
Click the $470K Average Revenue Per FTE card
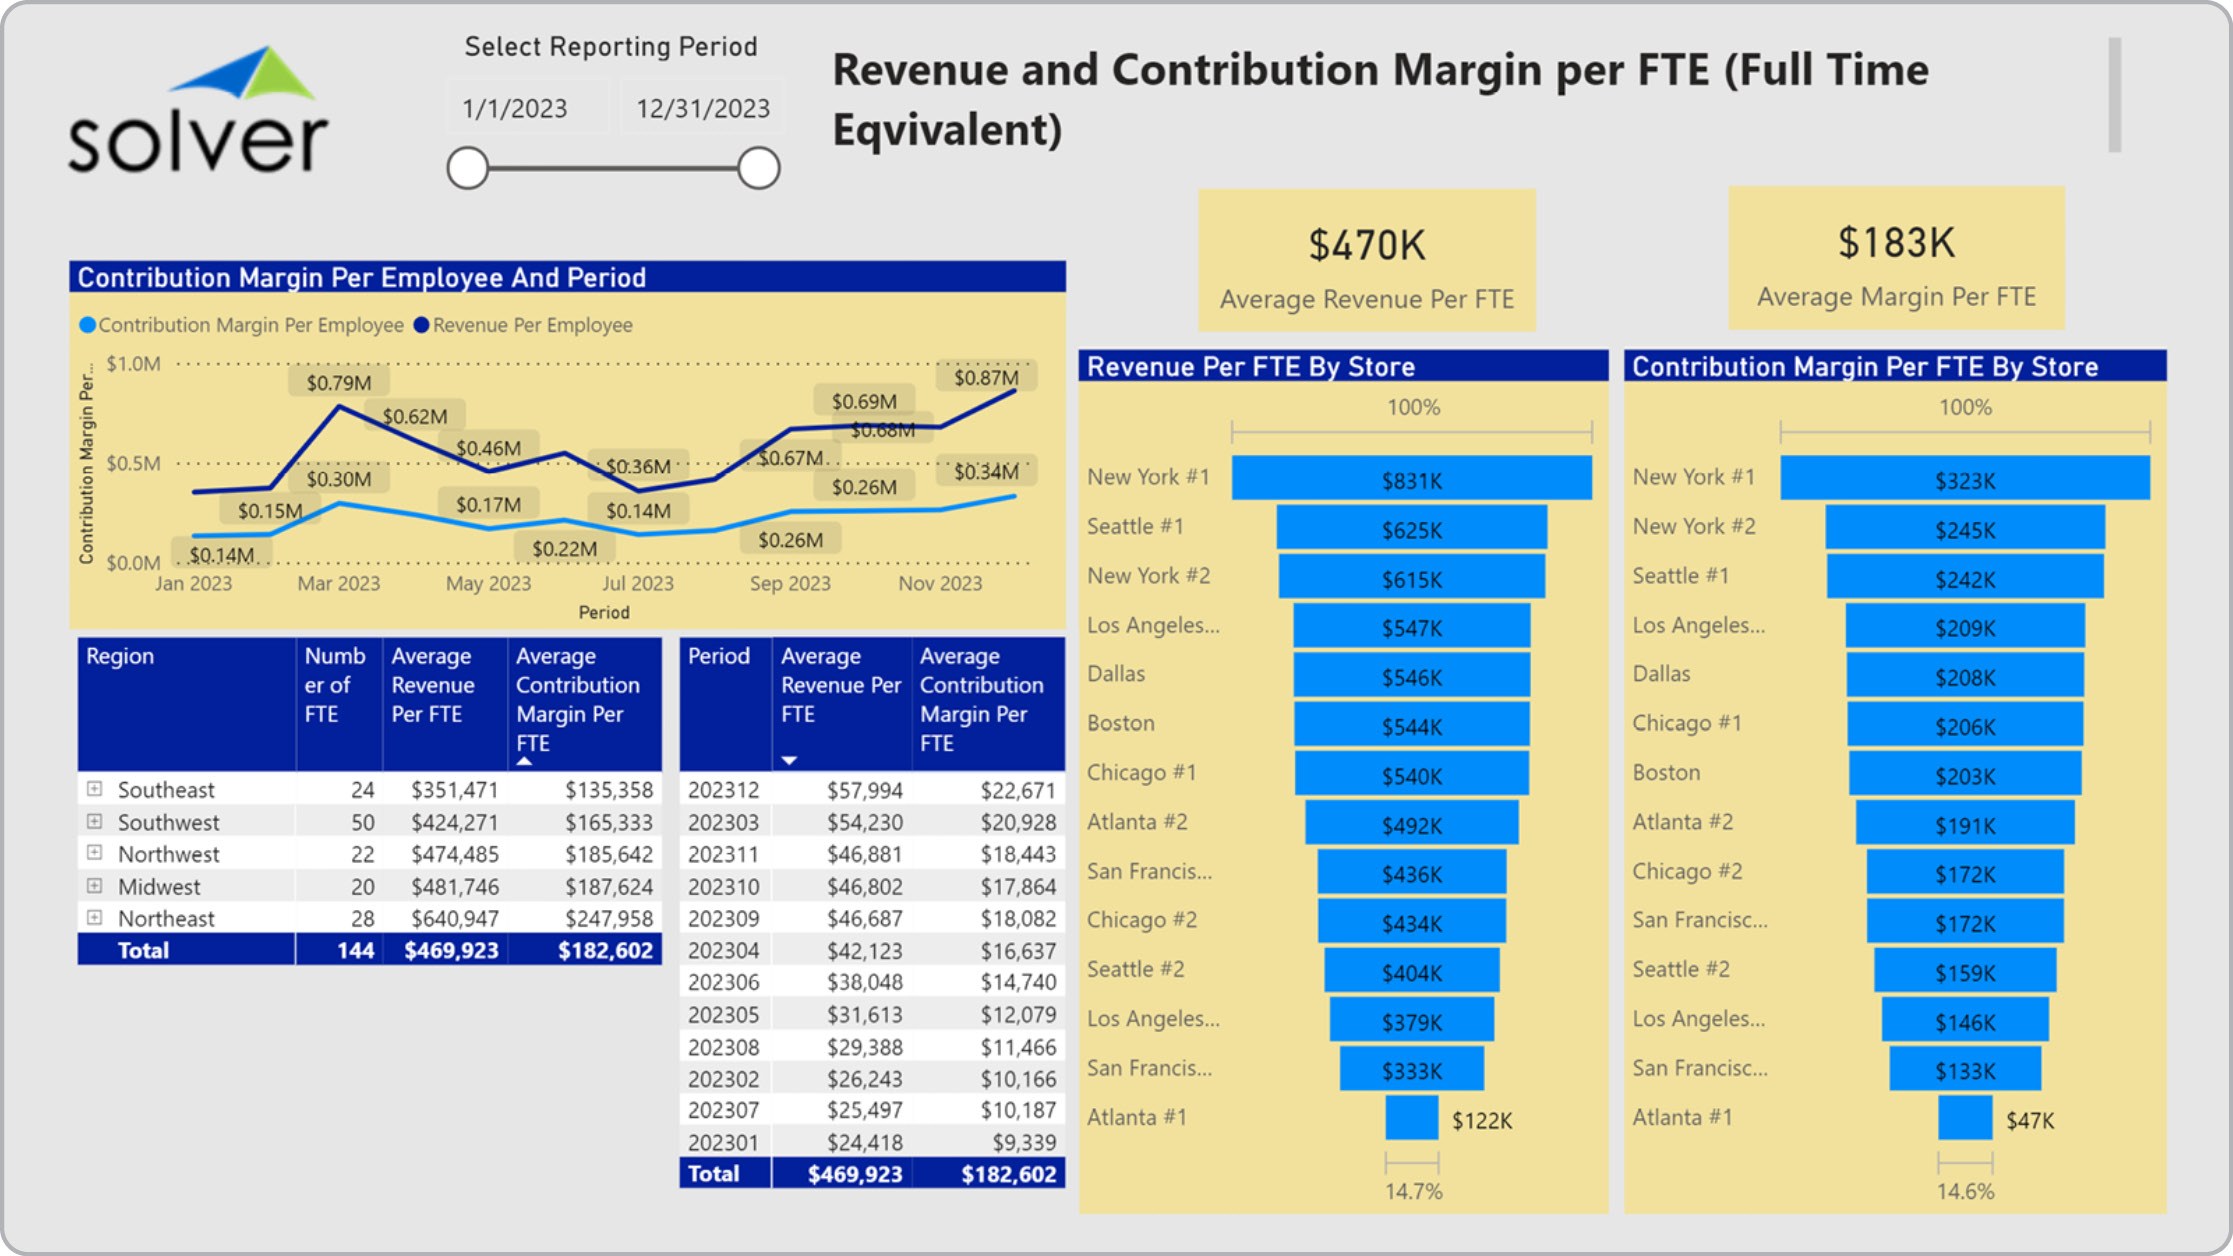click(x=1366, y=260)
